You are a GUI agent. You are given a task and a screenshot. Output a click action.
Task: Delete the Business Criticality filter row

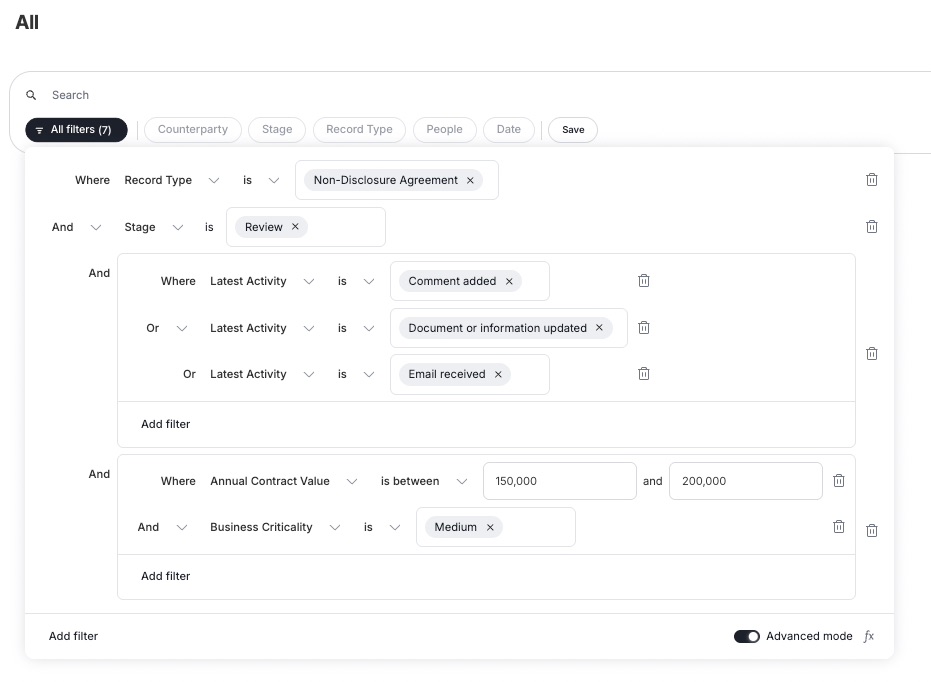click(x=838, y=526)
